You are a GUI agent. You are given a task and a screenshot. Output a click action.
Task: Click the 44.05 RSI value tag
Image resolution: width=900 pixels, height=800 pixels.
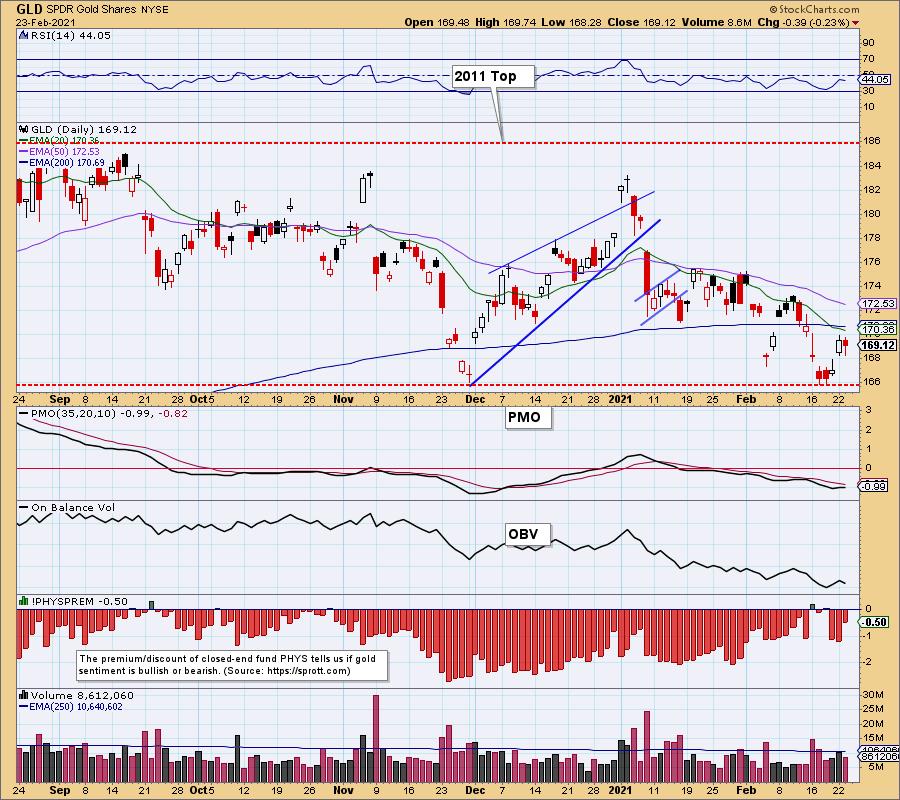point(875,80)
